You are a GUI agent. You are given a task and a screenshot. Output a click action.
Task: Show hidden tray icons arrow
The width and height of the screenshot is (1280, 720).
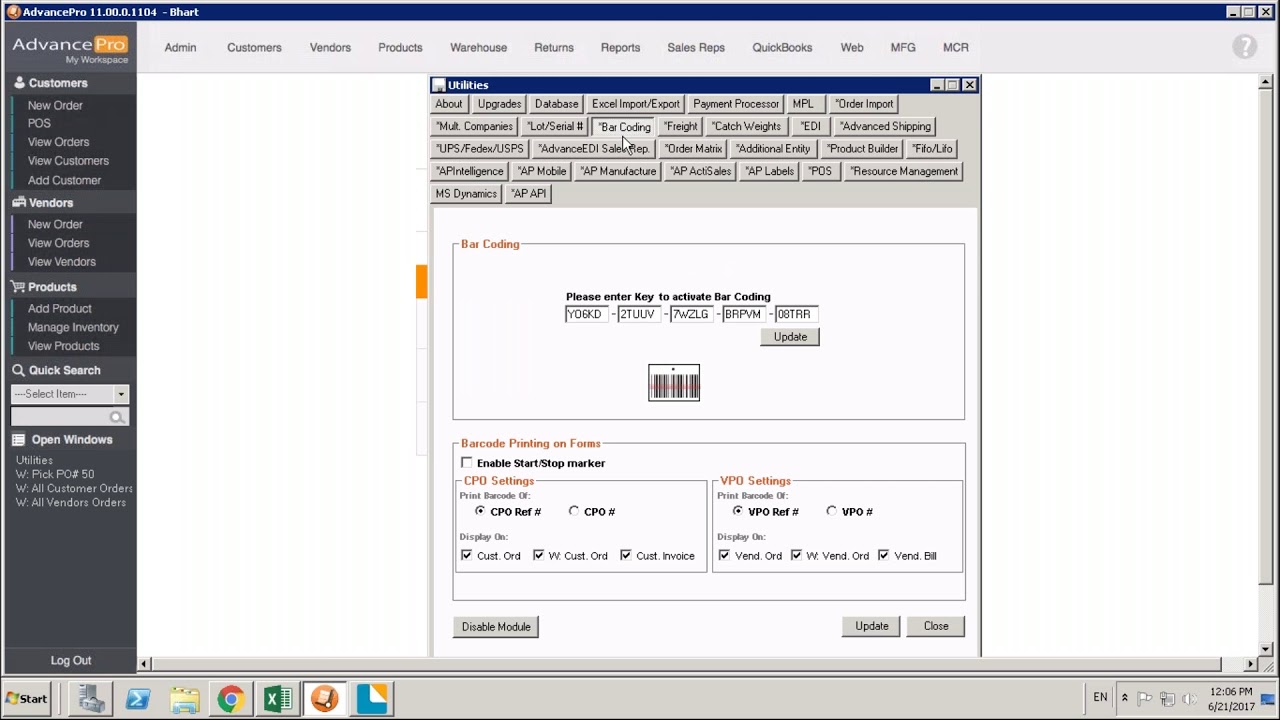click(1124, 698)
